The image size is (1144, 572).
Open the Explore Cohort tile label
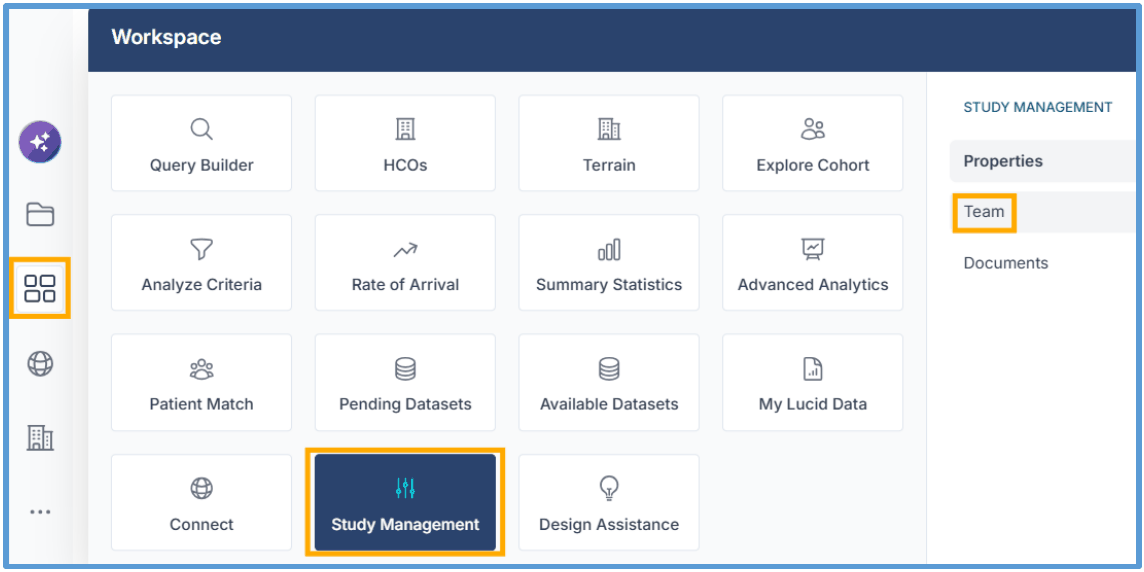click(x=813, y=165)
